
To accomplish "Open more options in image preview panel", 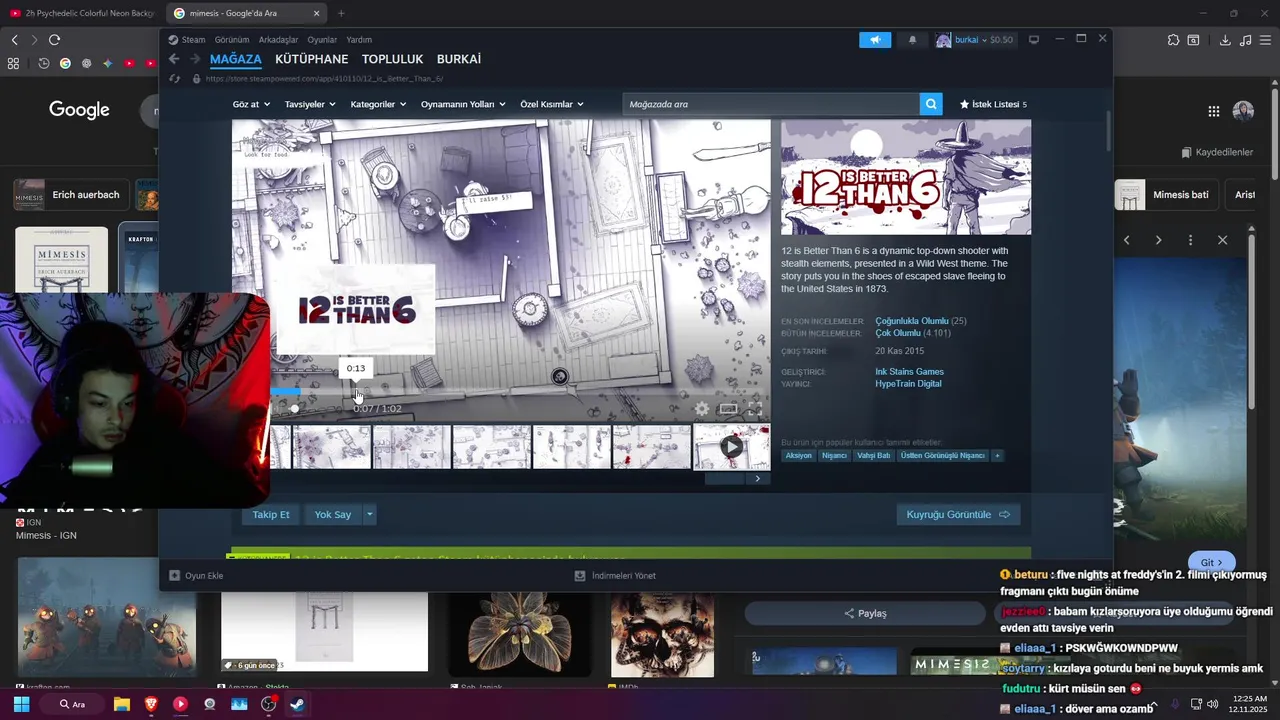I will click(1190, 240).
